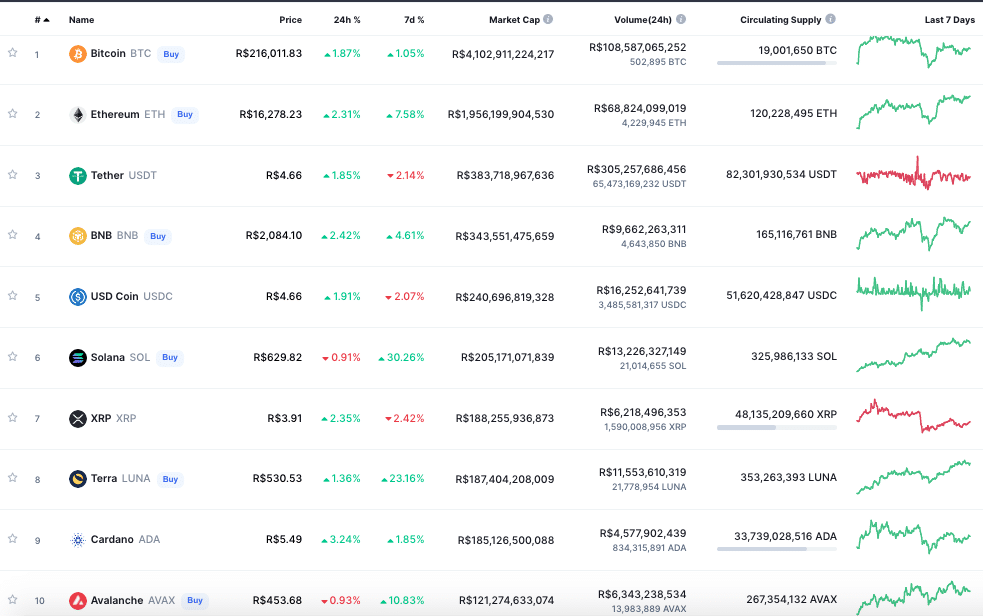Image resolution: width=983 pixels, height=616 pixels.
Task: Sort by Market Cap column header
Action: click(x=514, y=20)
